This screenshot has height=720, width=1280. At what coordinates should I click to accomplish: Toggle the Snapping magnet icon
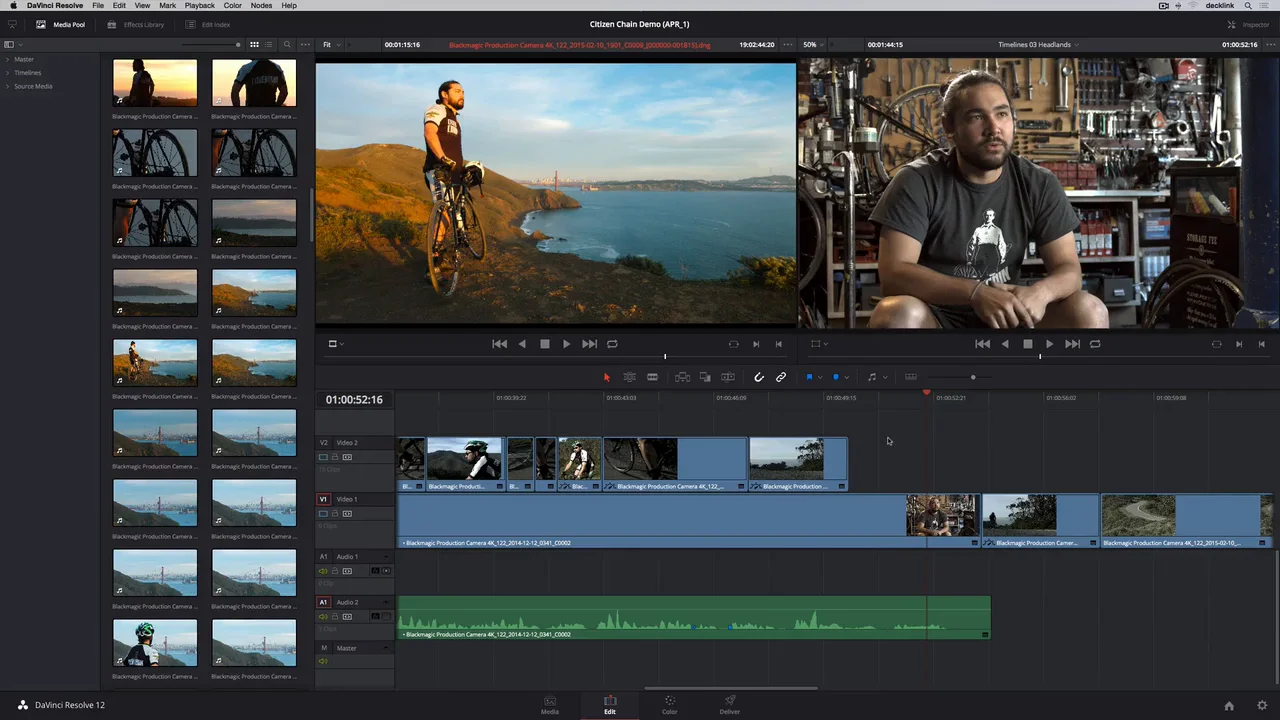click(758, 377)
